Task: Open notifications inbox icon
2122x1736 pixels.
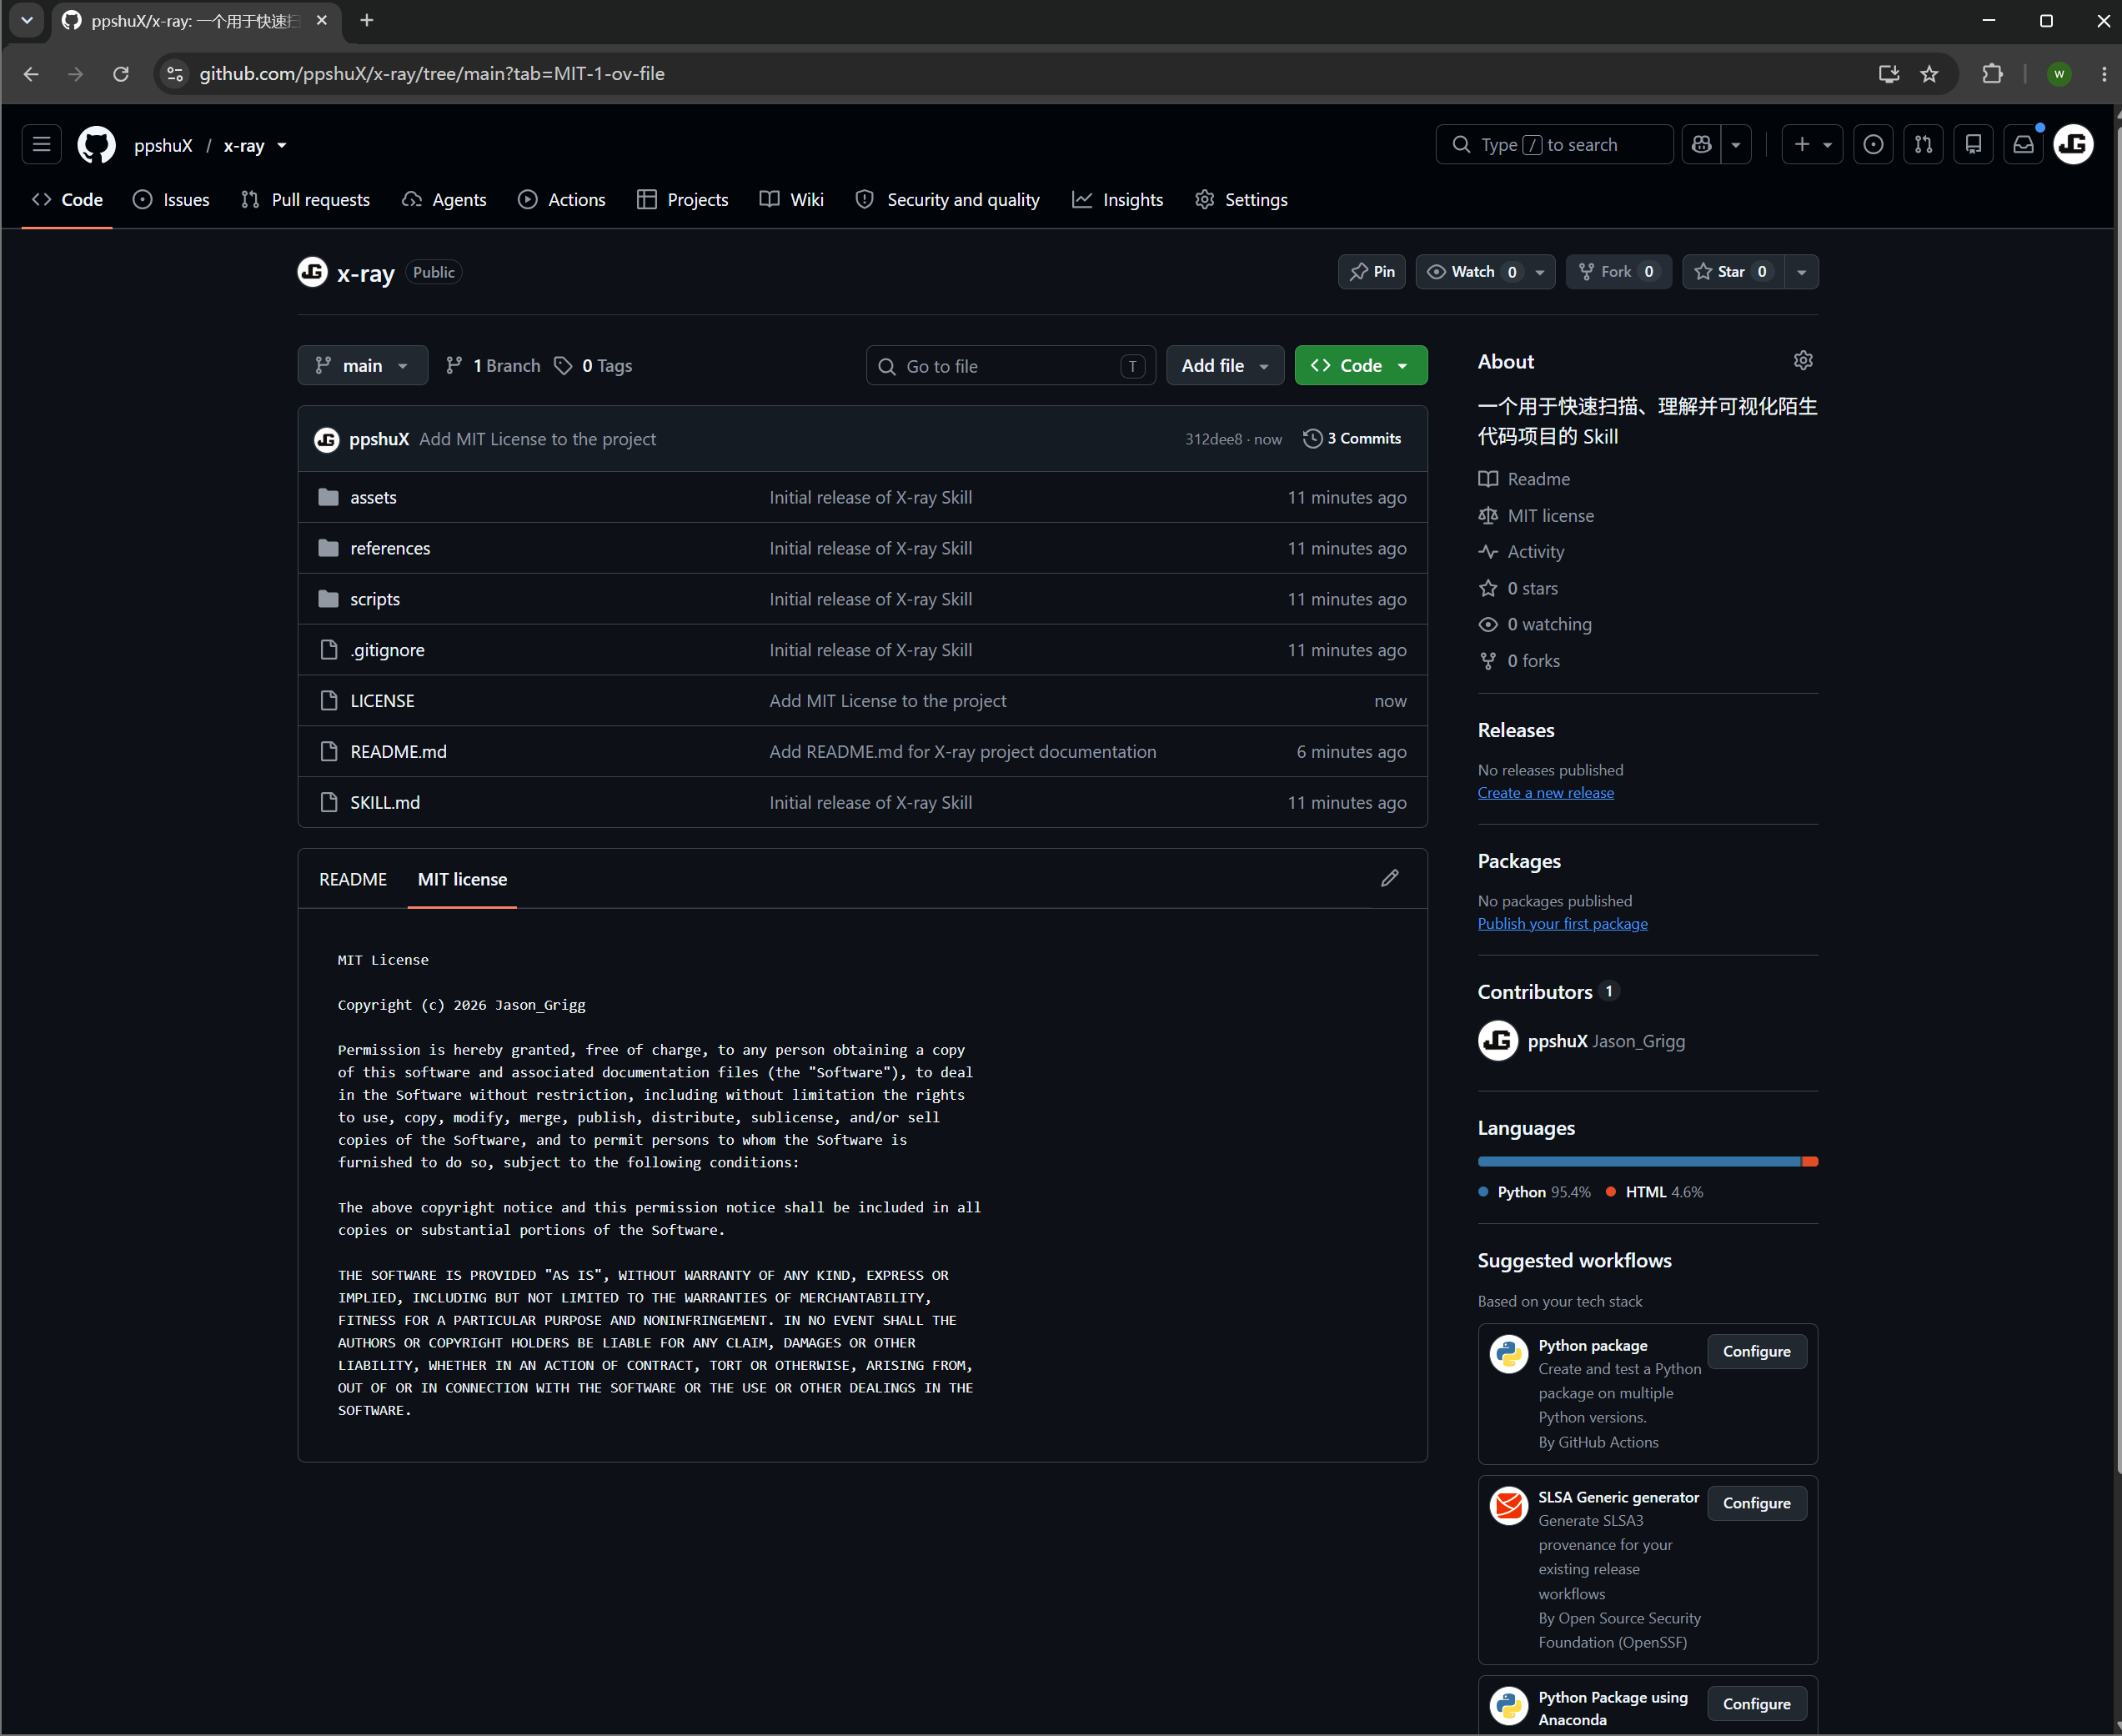Action: (2023, 145)
